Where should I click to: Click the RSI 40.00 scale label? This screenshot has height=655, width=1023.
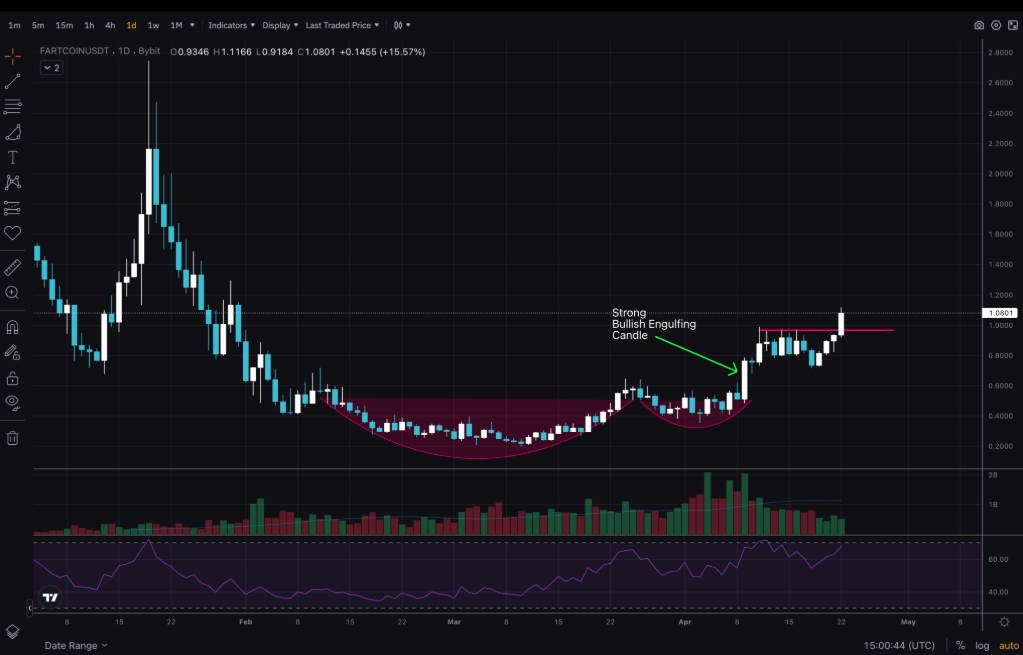tap(998, 592)
